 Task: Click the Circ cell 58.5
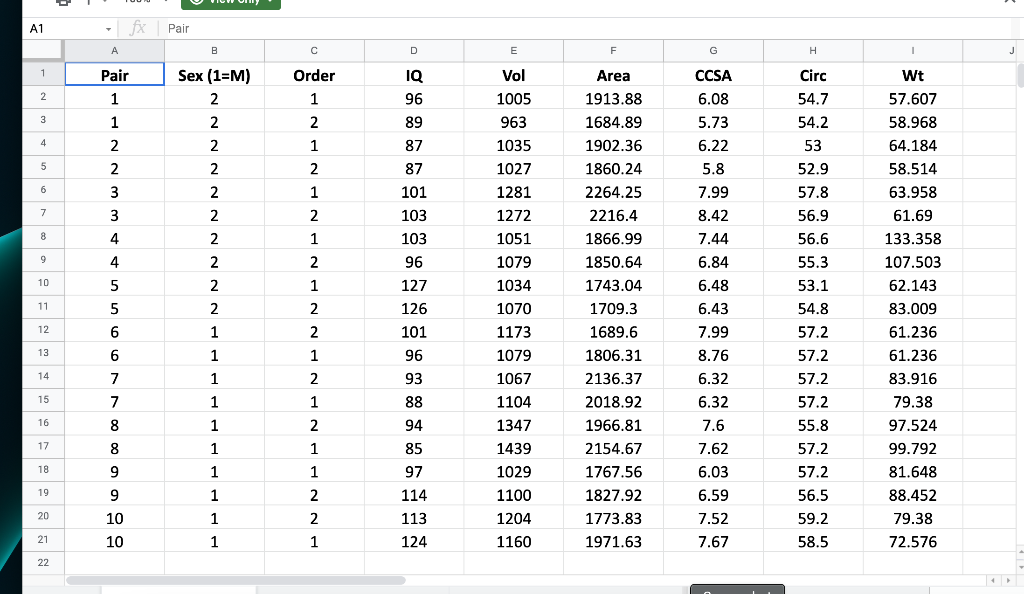pos(813,542)
